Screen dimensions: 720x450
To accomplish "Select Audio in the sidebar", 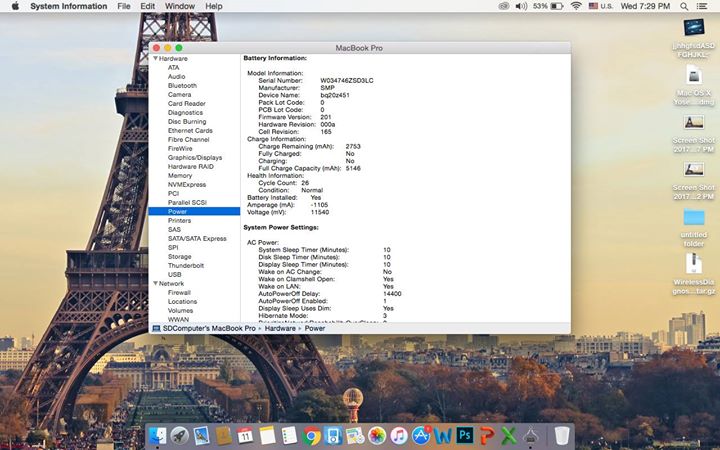I will pos(176,77).
